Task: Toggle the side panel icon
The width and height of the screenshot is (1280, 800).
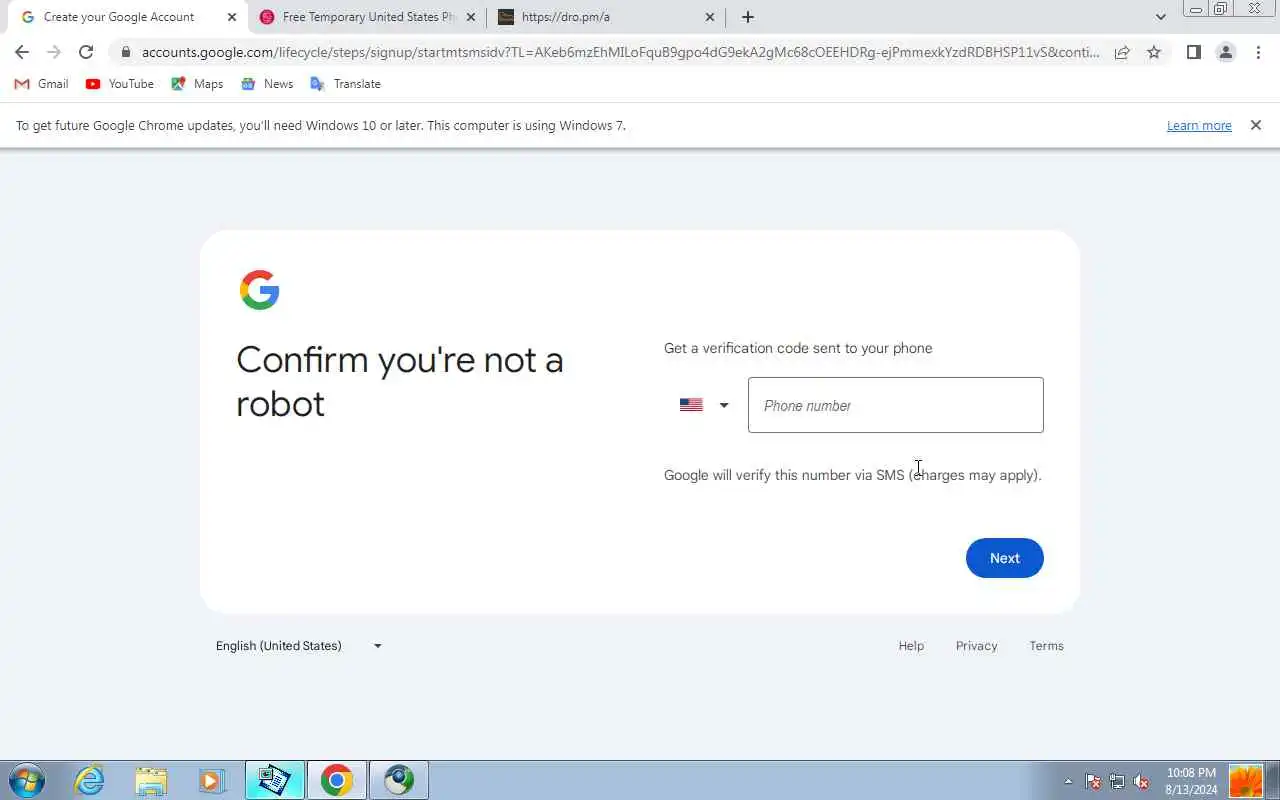Action: pos(1193,52)
